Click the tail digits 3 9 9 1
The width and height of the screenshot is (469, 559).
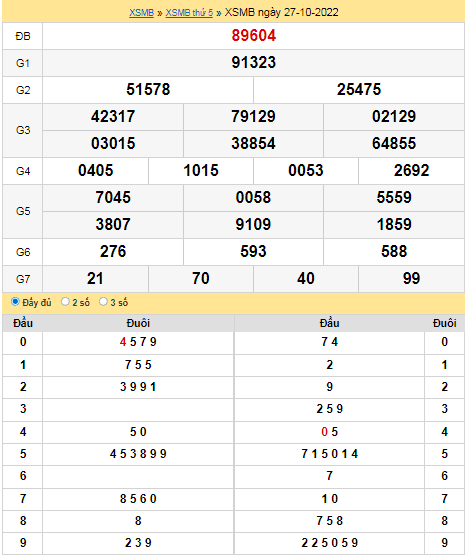pos(138,387)
